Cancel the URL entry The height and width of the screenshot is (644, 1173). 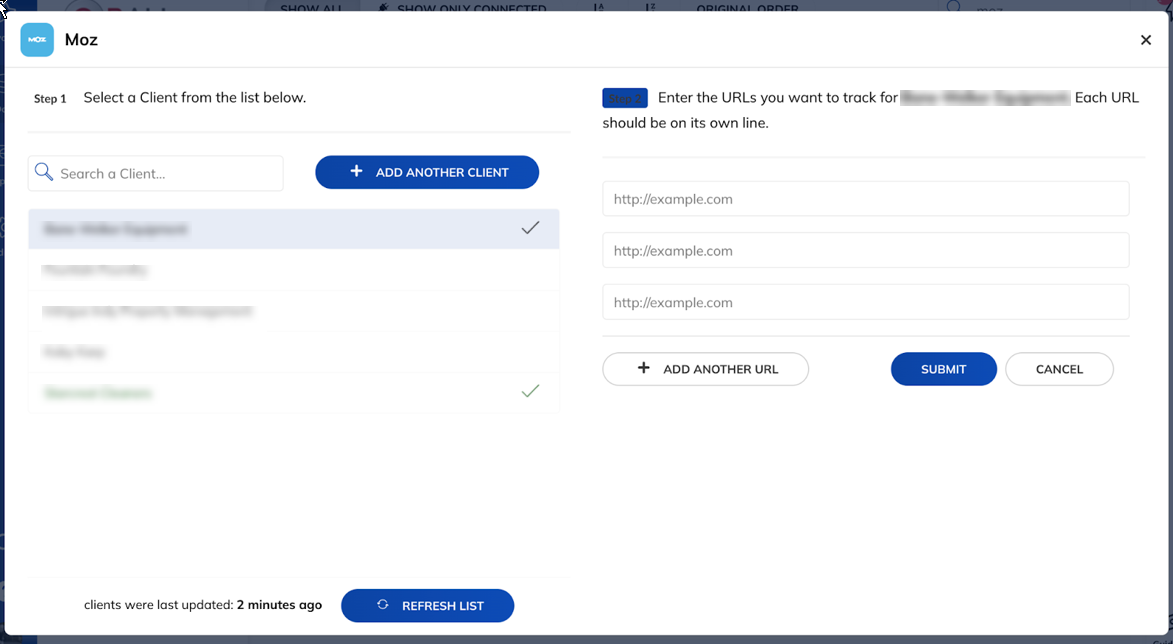point(1059,369)
